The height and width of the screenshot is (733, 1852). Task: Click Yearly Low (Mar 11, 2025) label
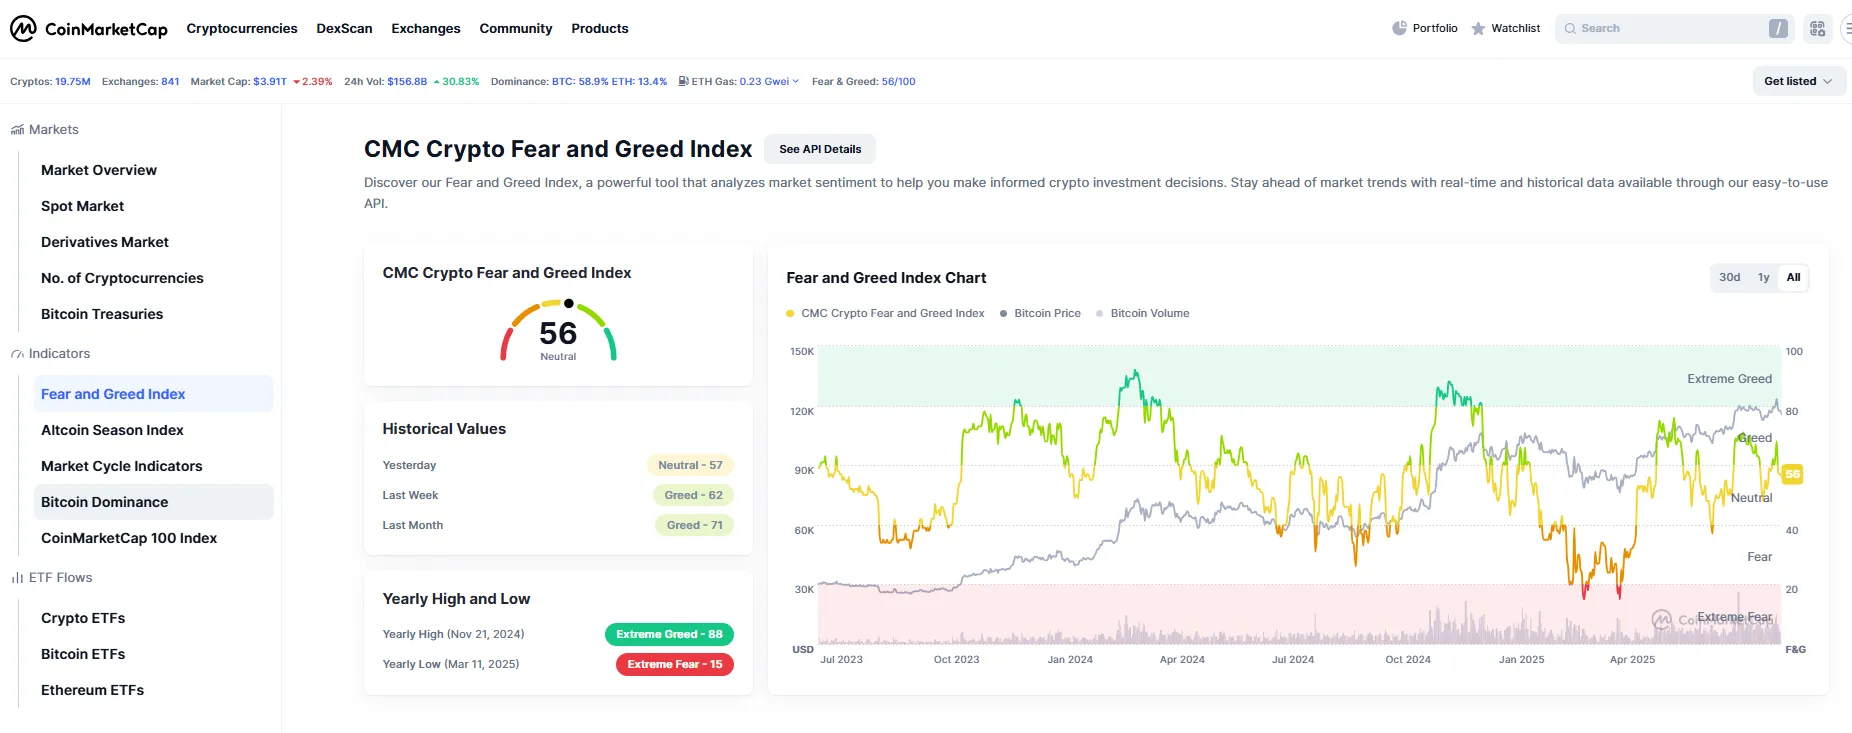click(451, 664)
